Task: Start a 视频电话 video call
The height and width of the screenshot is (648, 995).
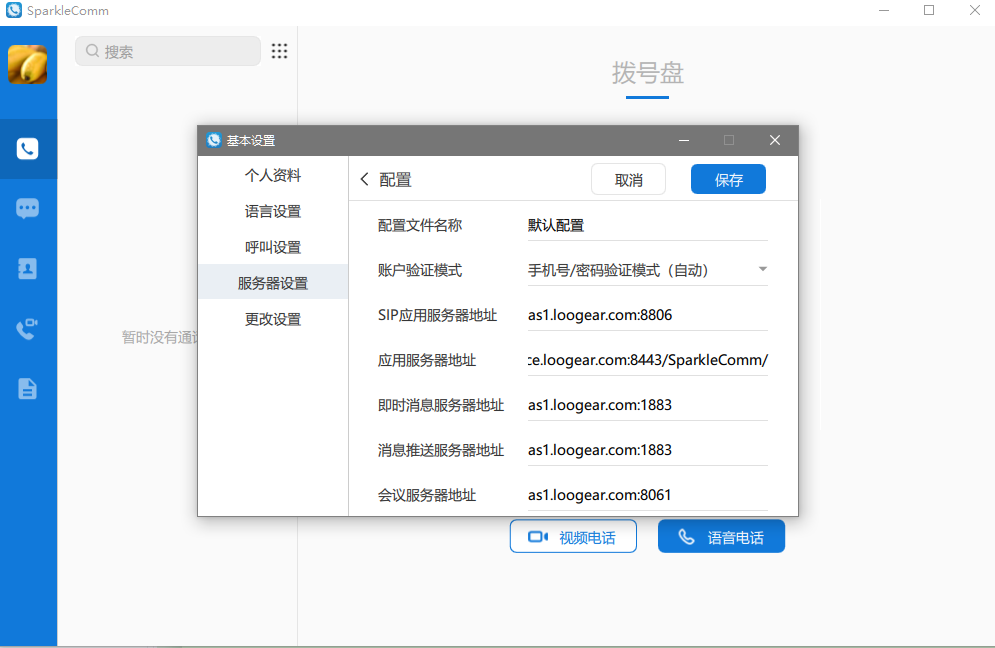Action: point(574,537)
